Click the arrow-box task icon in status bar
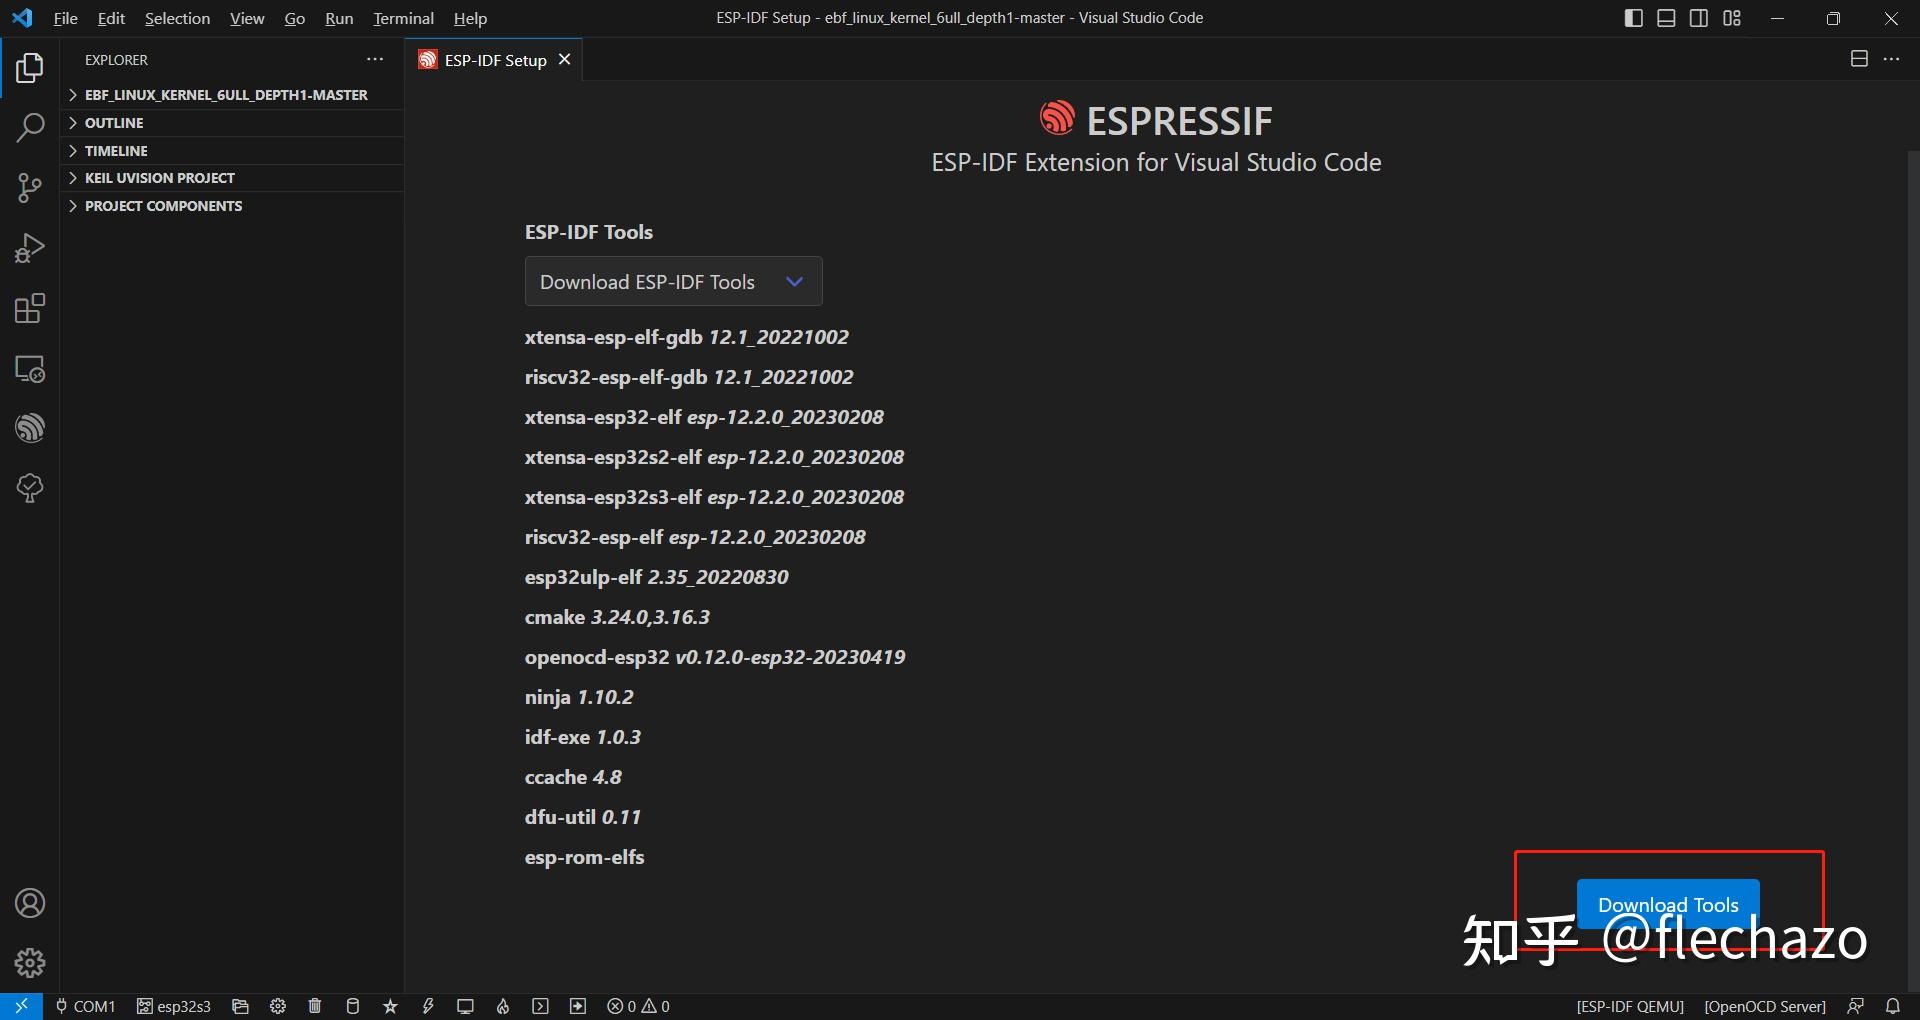This screenshot has height=1020, width=1920. point(578,1006)
